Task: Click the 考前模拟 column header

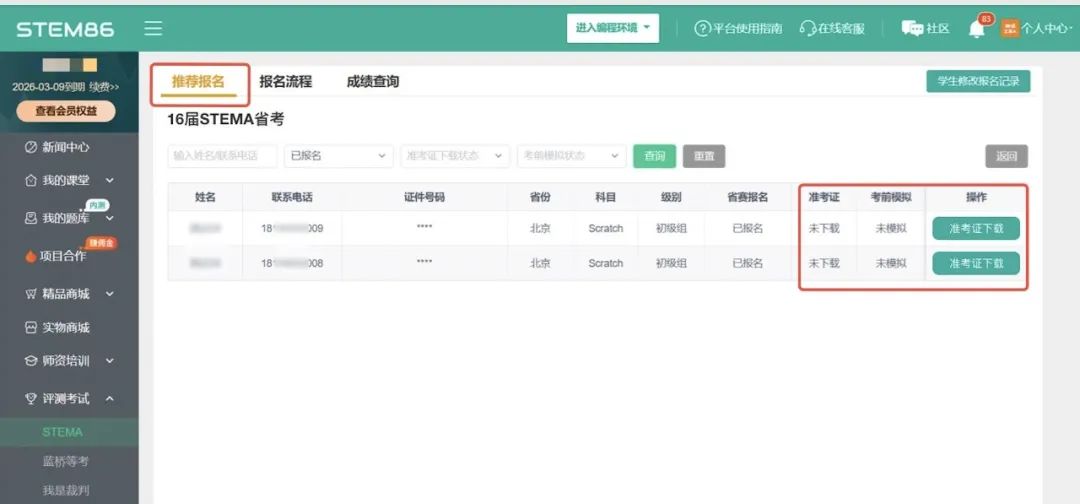Action: [x=891, y=198]
